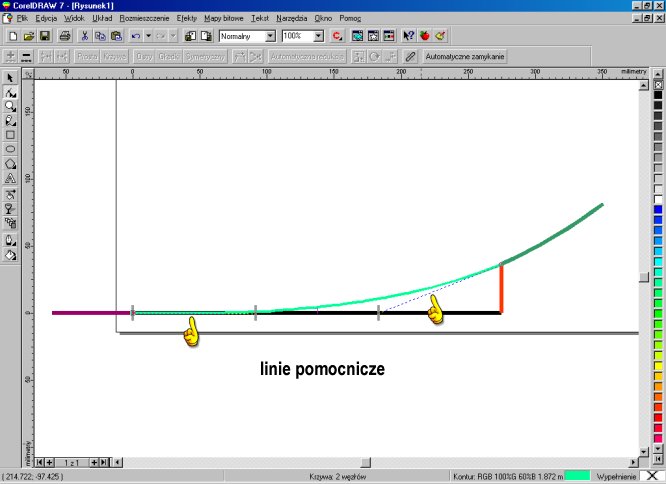666x484 pixels.
Task: Activate the Text tool
Action: tap(10, 178)
